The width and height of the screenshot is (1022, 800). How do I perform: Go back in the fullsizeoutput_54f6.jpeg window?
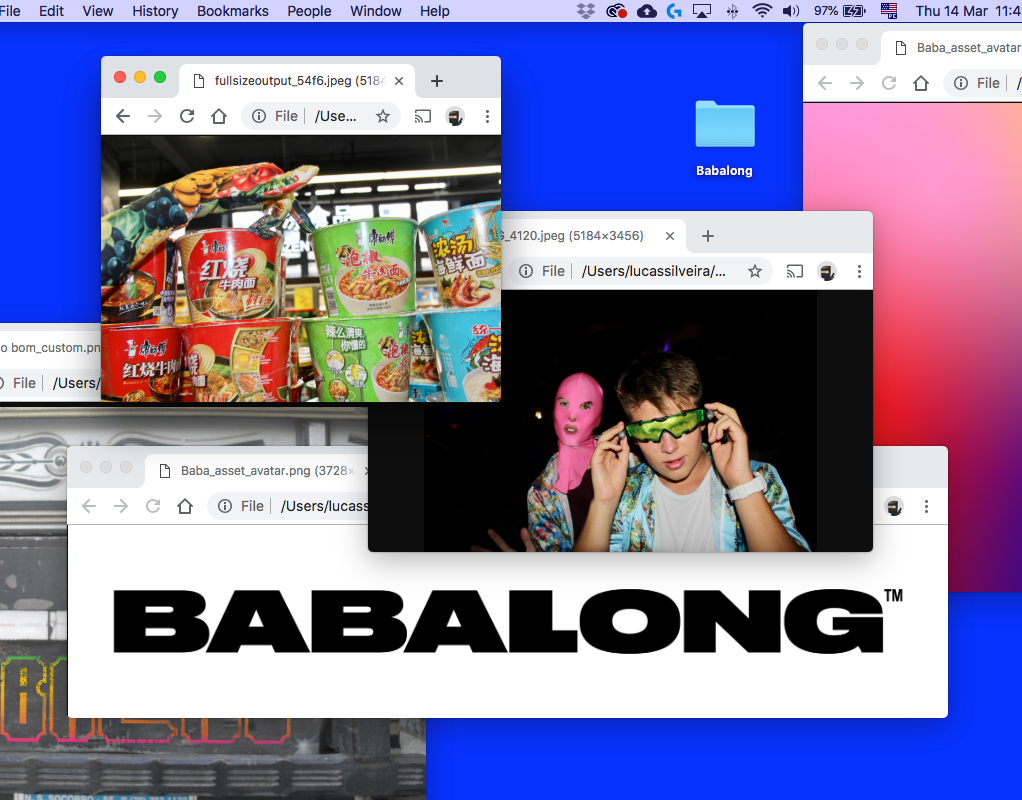point(123,117)
